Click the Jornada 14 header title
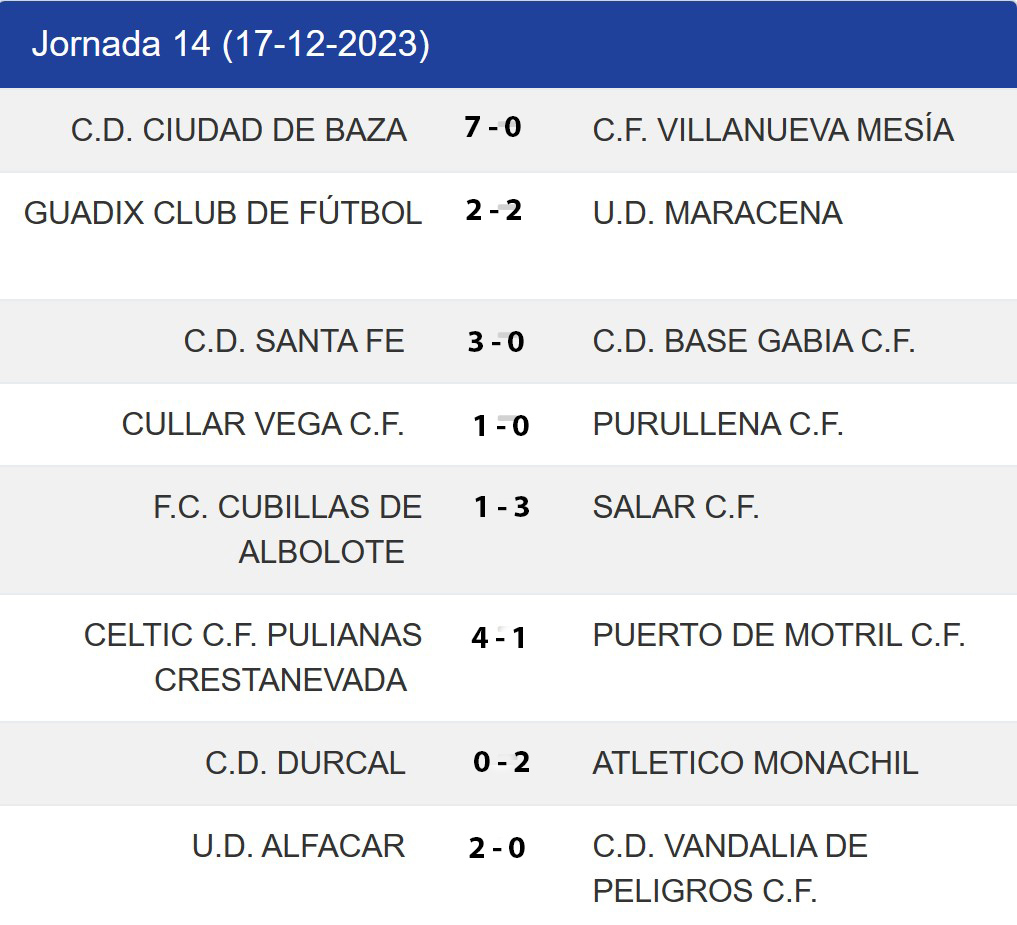The width and height of the screenshot is (1017, 925). click(x=231, y=44)
